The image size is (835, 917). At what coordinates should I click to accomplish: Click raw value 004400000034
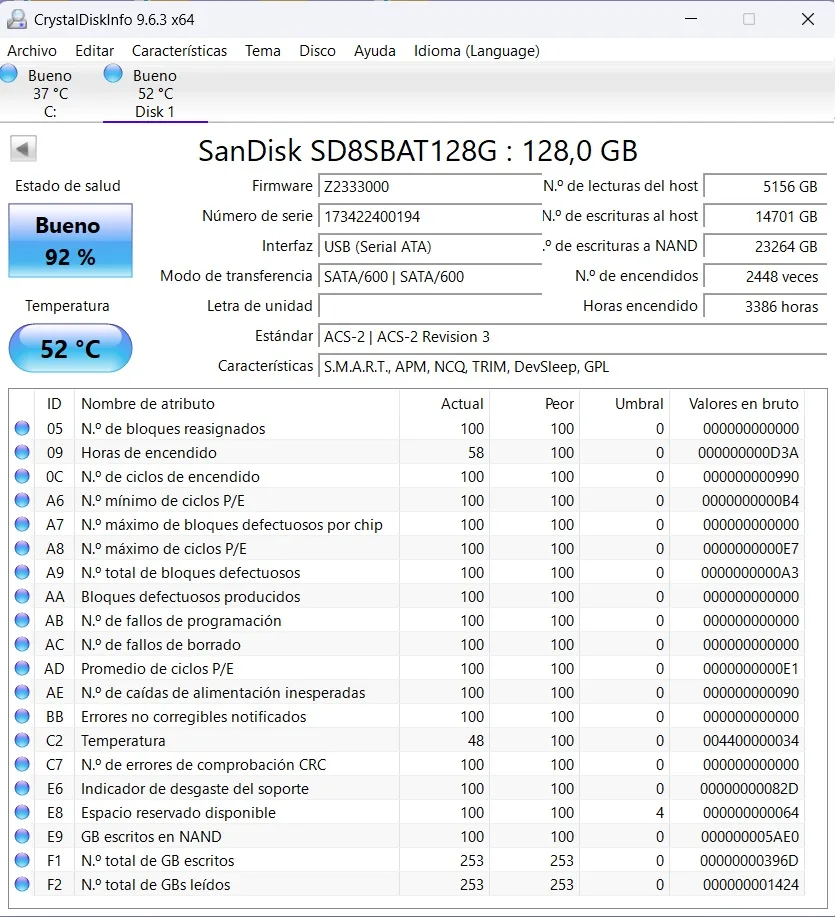point(750,740)
